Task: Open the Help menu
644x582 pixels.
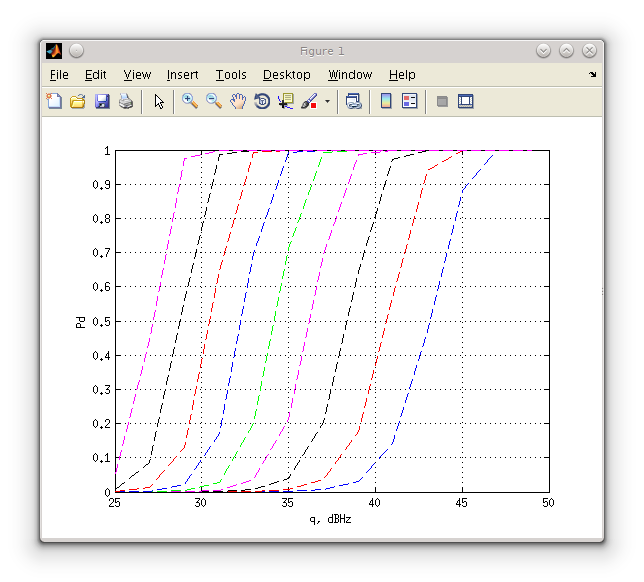Action: tap(402, 75)
